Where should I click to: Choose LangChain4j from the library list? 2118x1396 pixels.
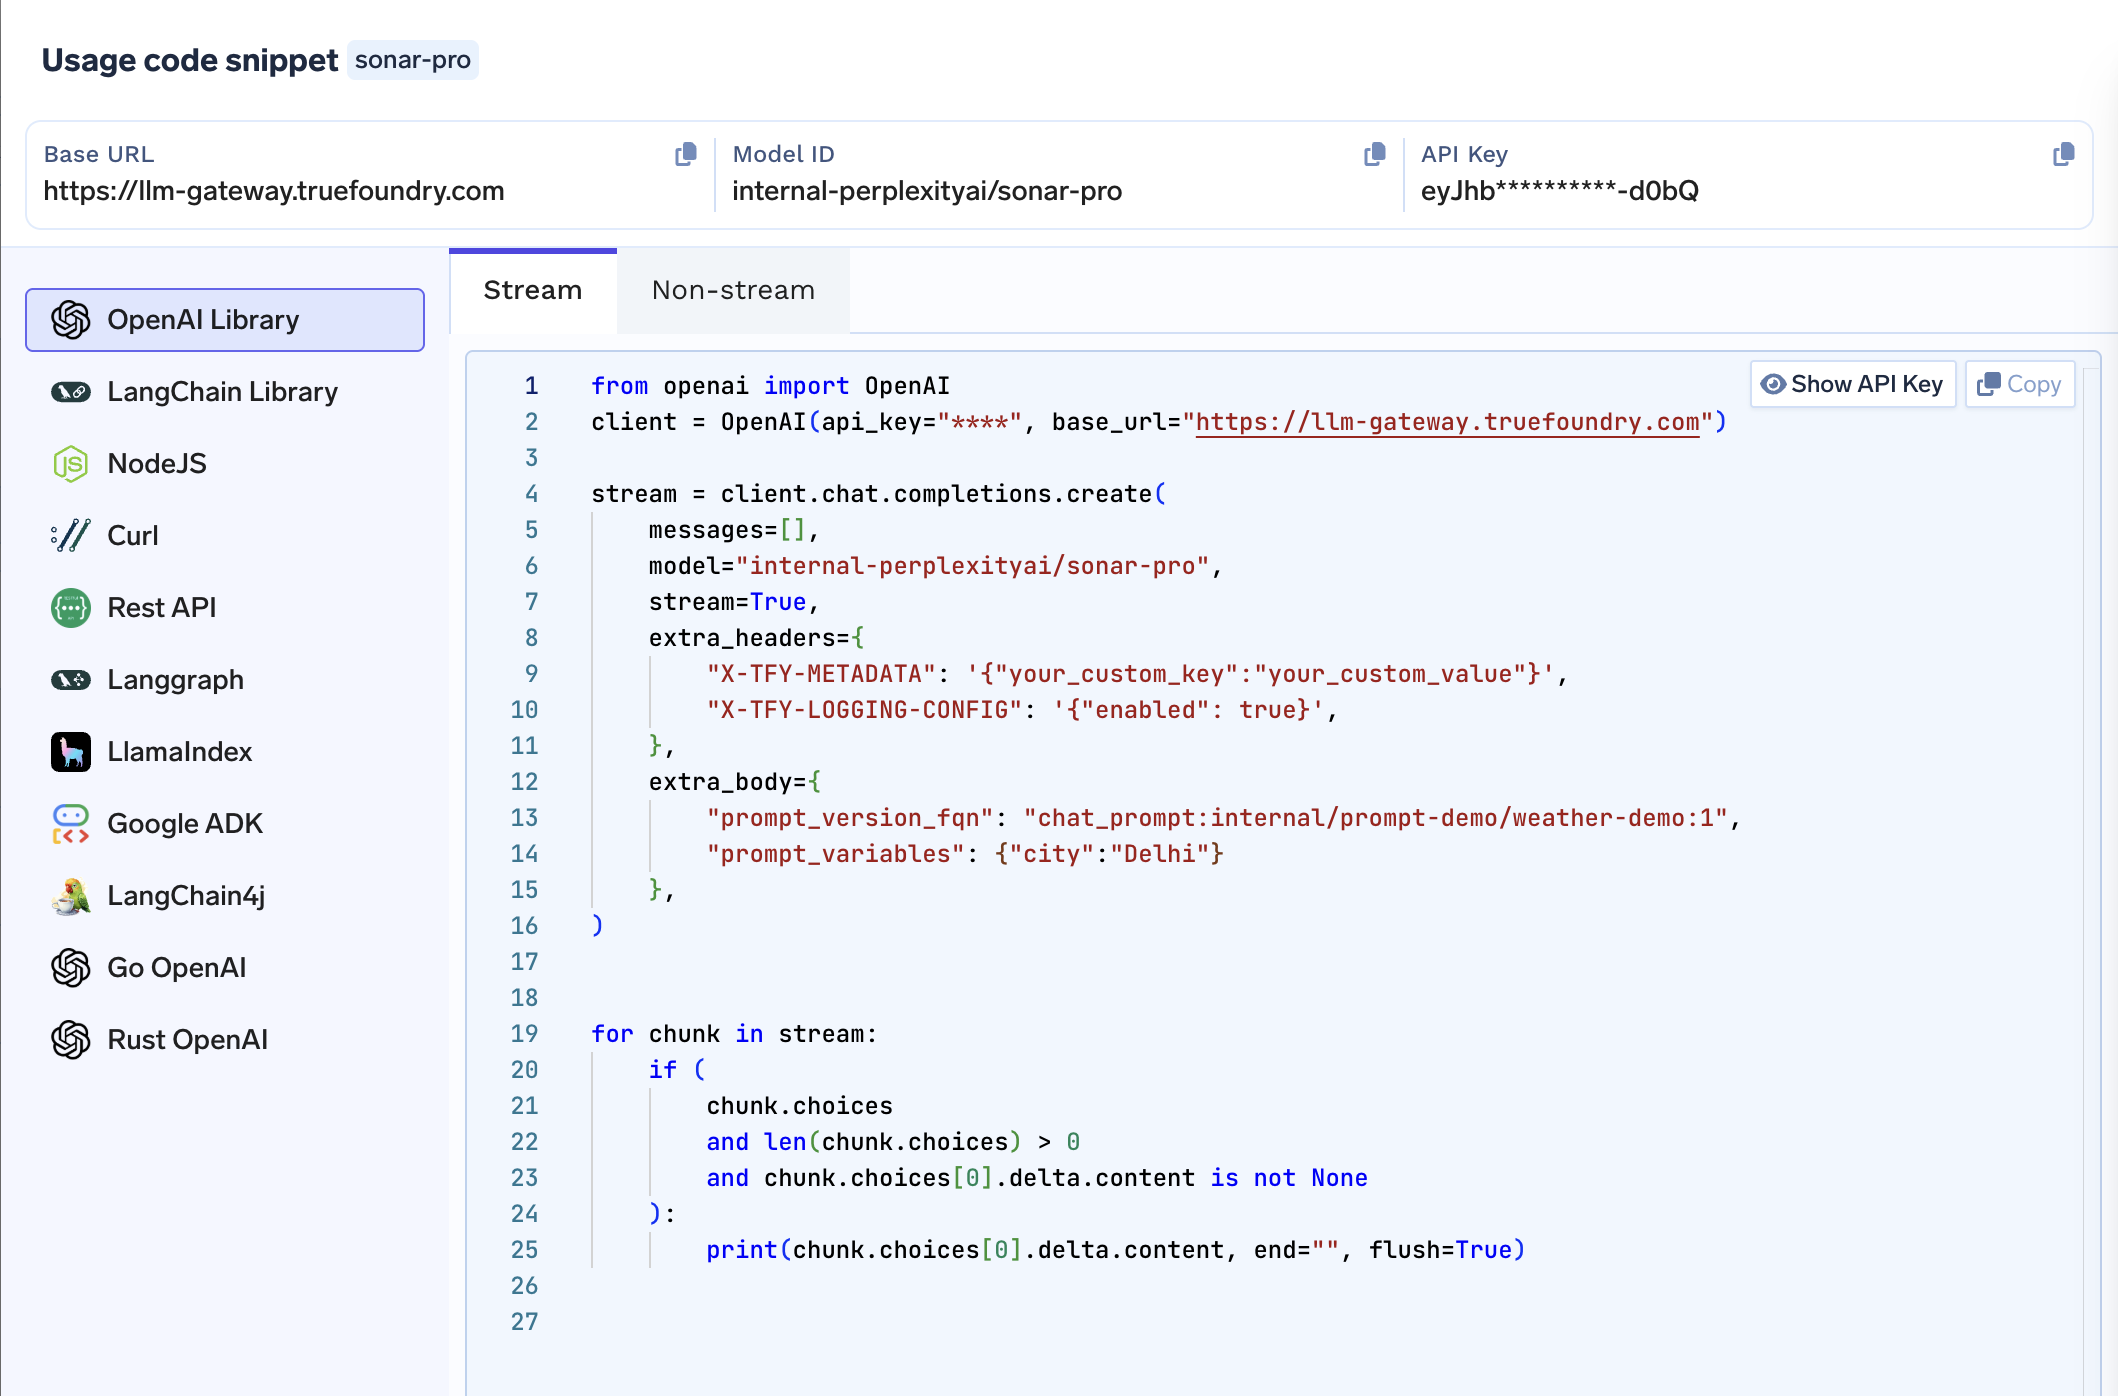(x=225, y=896)
